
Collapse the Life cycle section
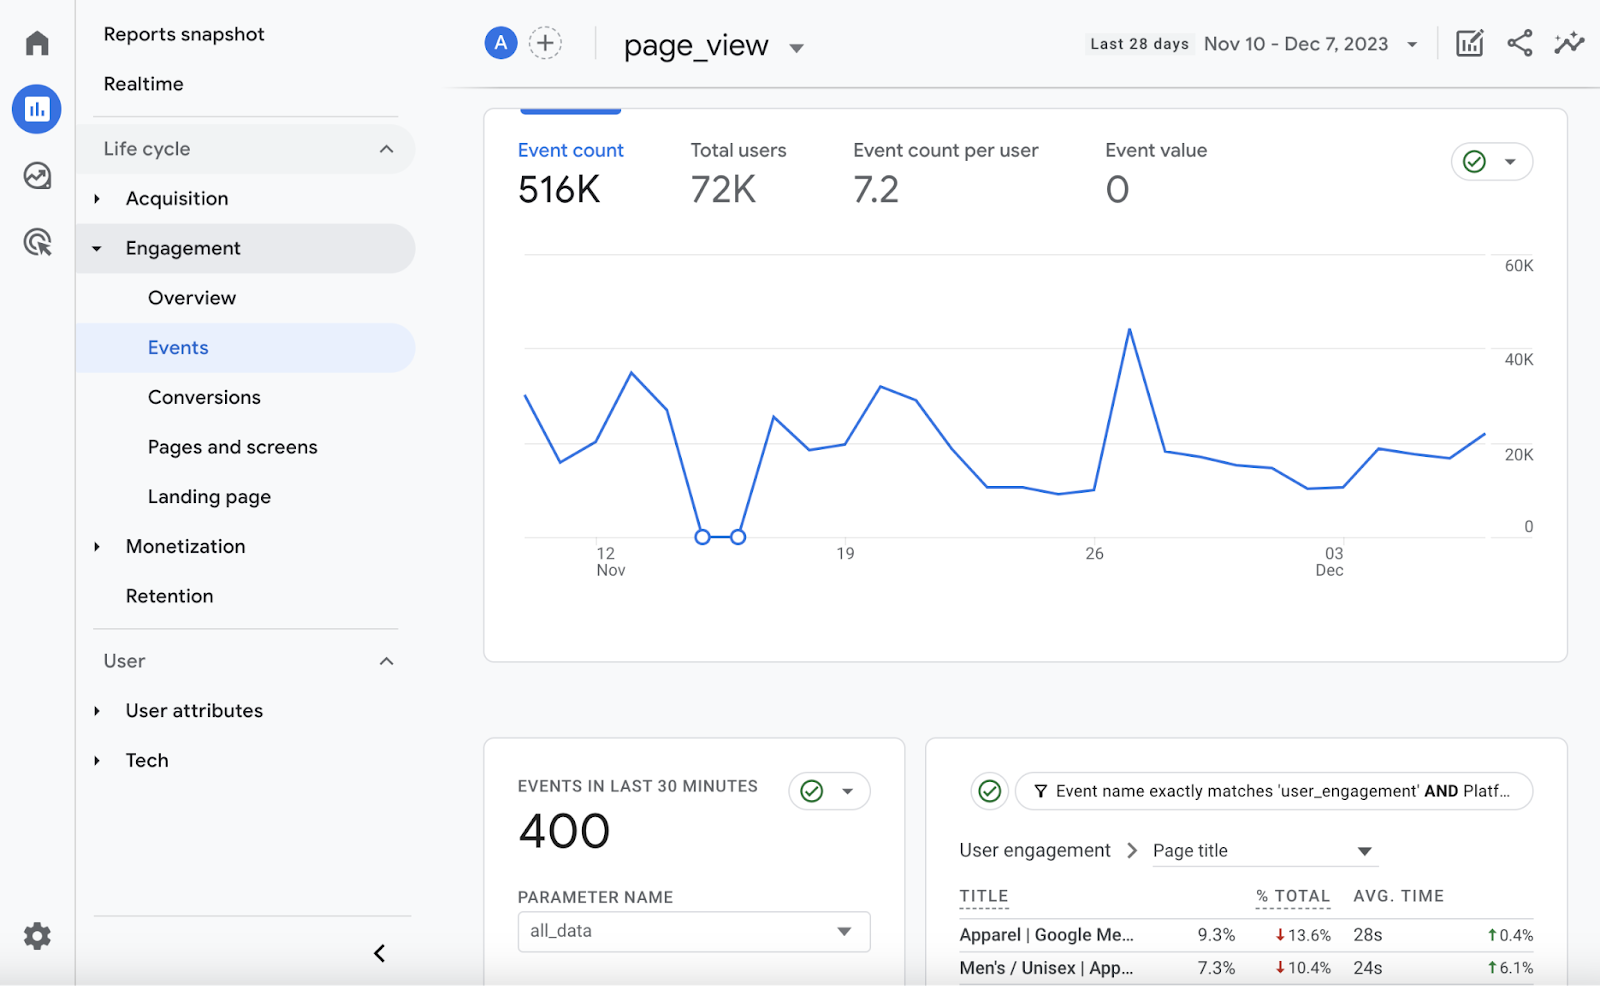click(387, 148)
